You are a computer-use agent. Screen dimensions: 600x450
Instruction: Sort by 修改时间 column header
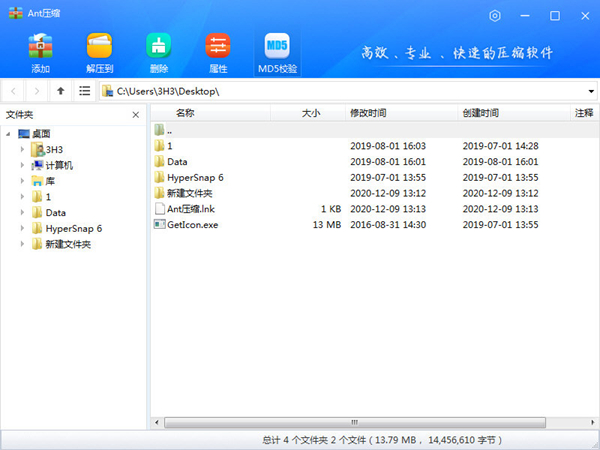point(368,113)
